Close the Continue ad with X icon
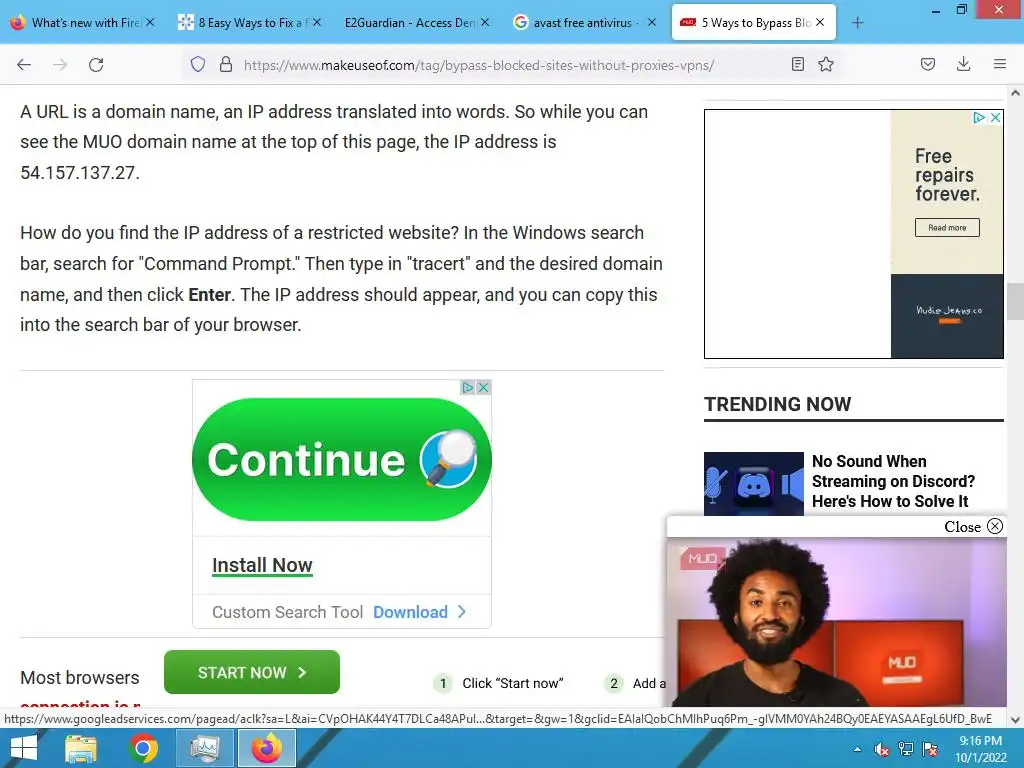This screenshot has width=1024, height=768. coord(483,387)
